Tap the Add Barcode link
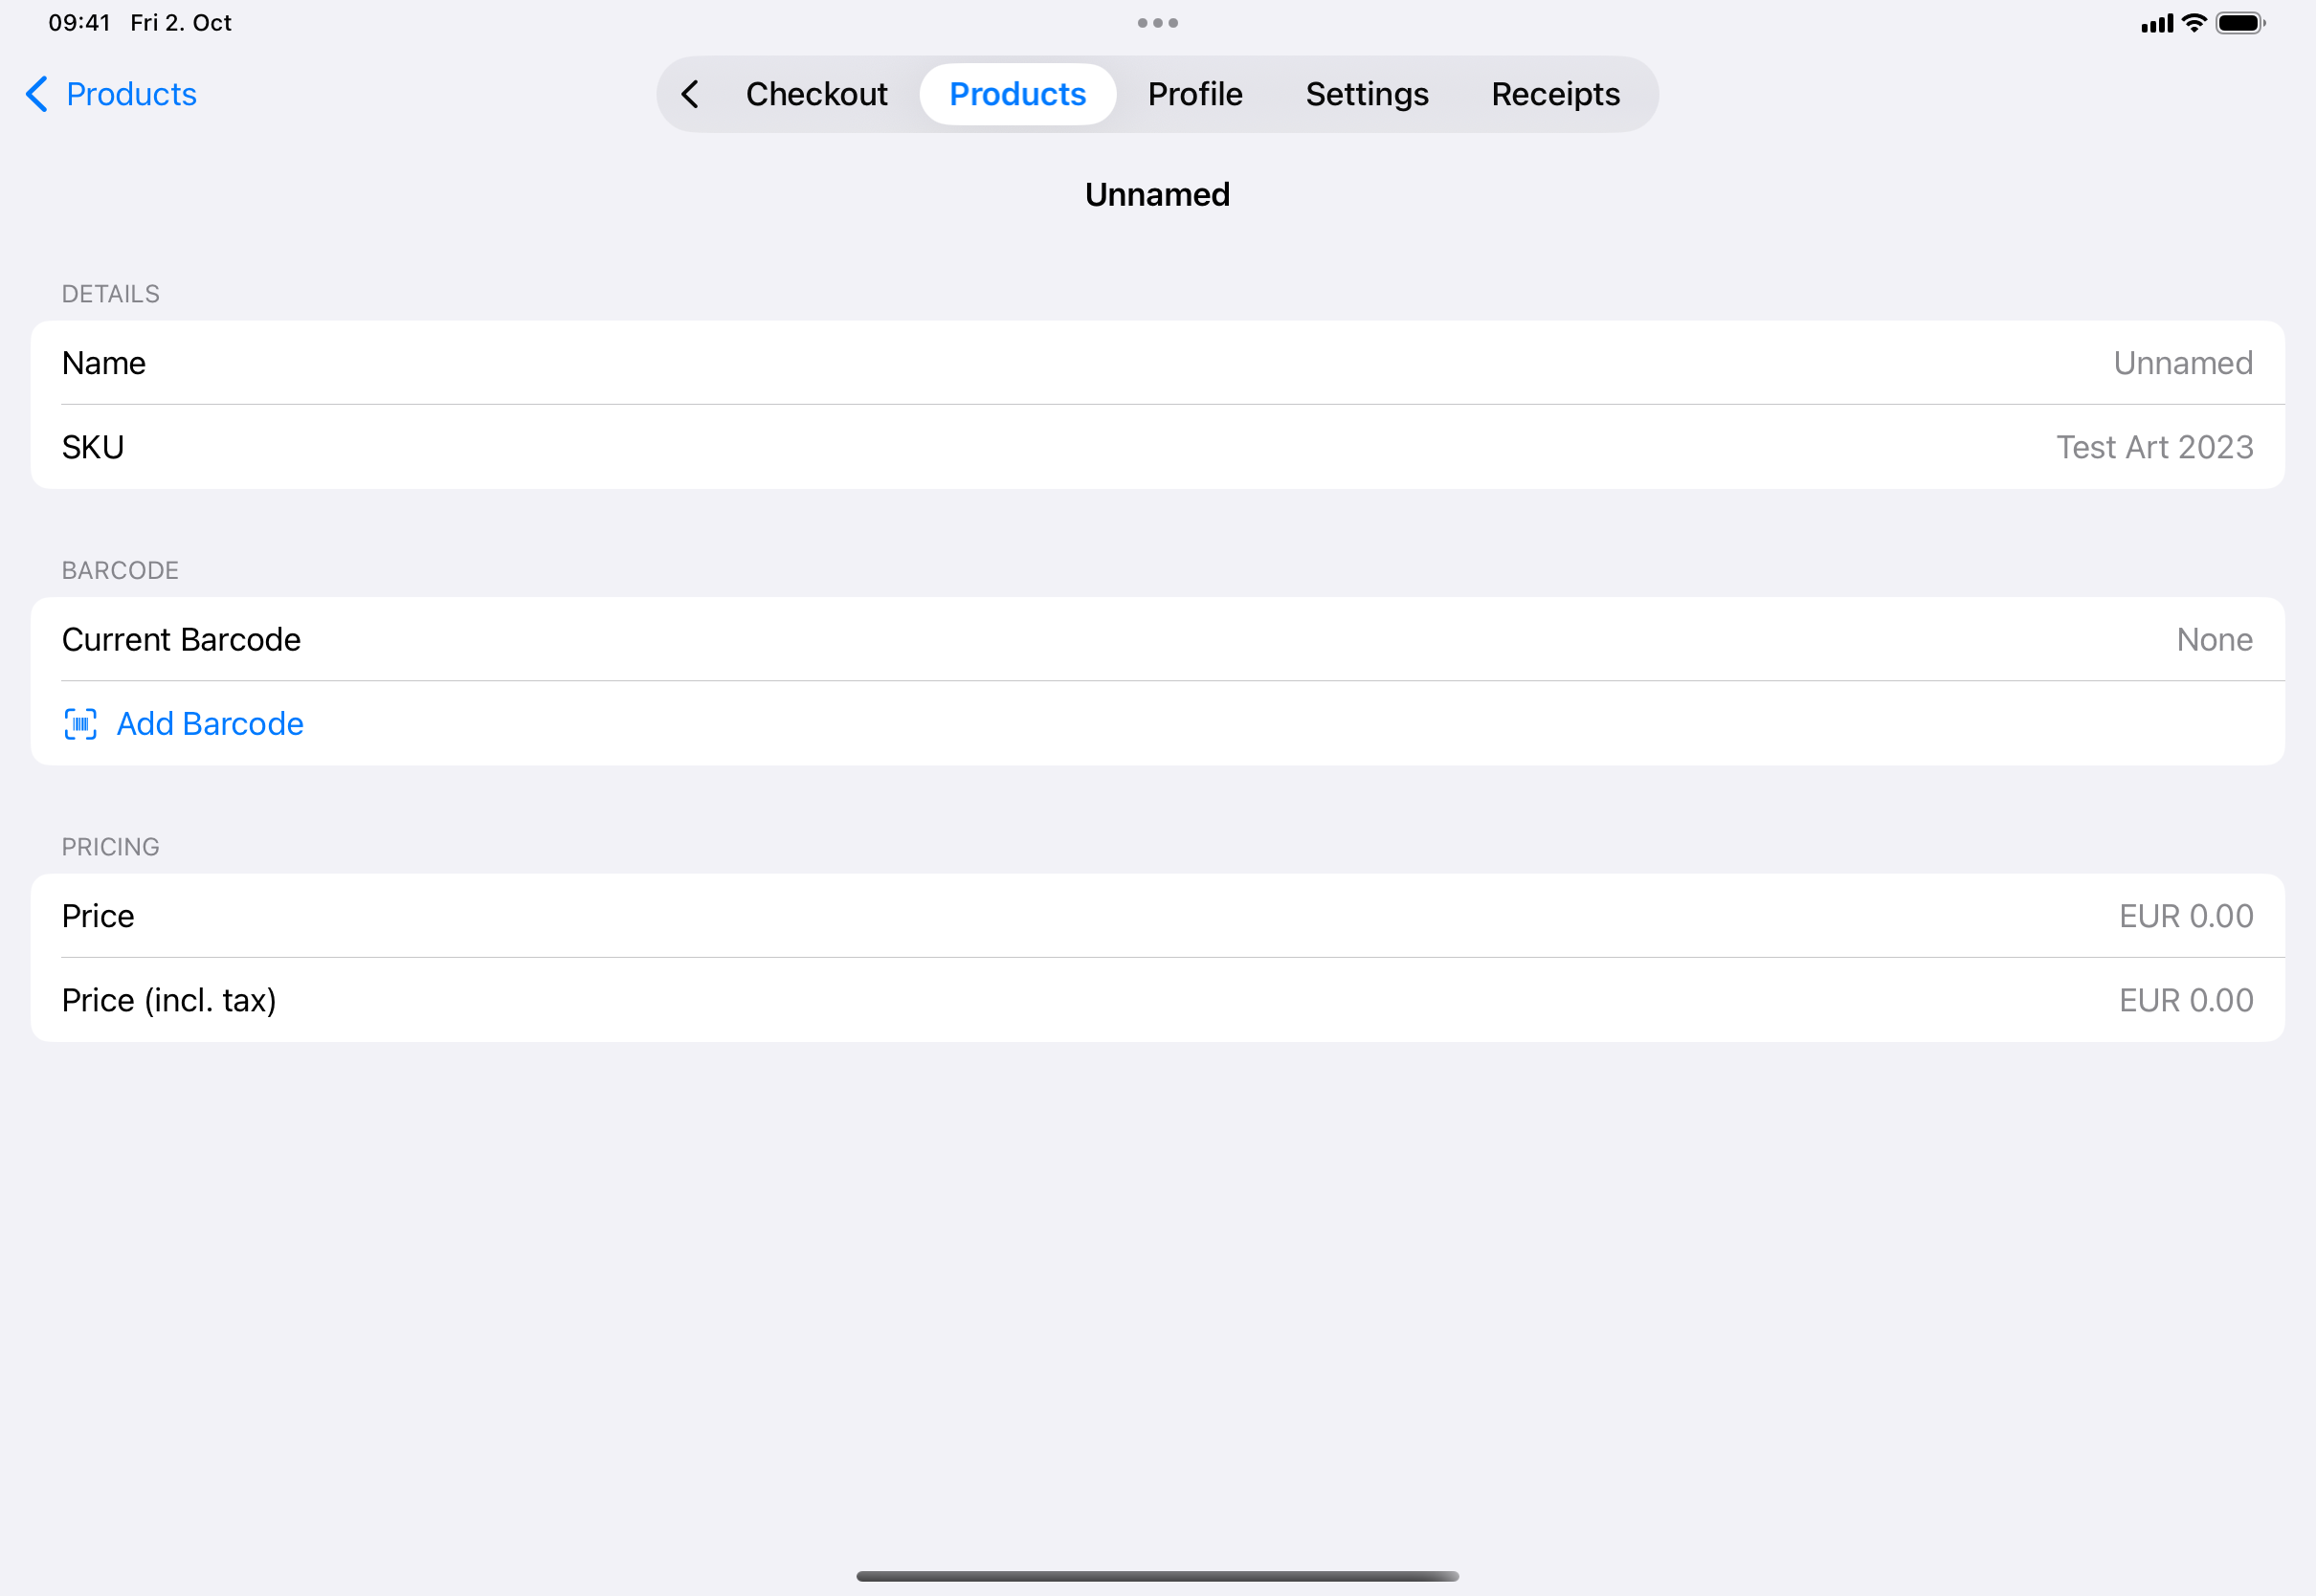Viewport: 2316px width, 1596px height. [210, 723]
